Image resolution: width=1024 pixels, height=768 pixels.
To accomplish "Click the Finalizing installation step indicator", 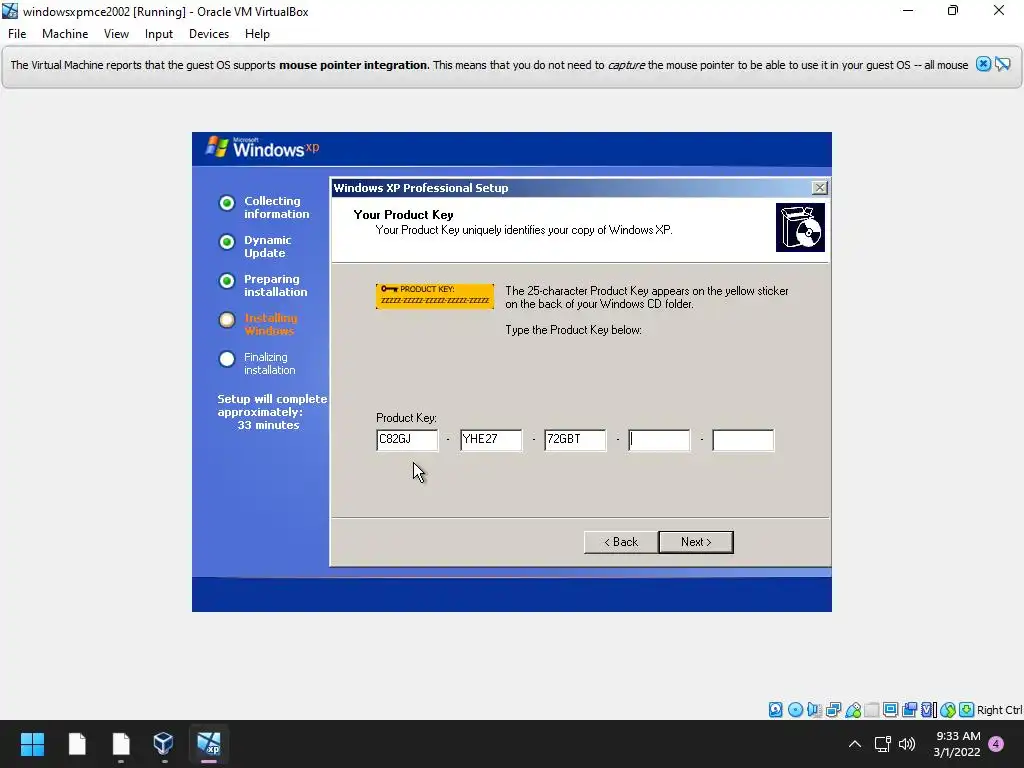I will (x=227, y=359).
